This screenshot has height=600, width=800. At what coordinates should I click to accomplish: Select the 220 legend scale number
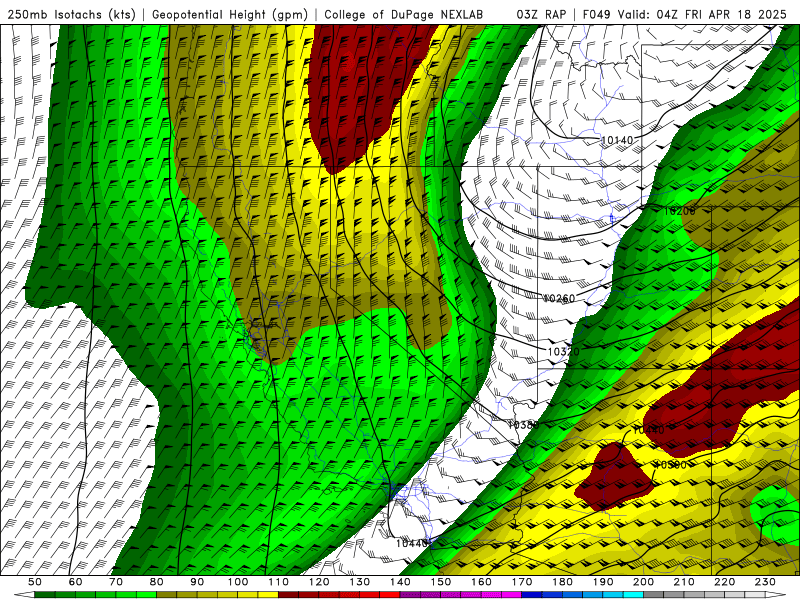coord(724,582)
